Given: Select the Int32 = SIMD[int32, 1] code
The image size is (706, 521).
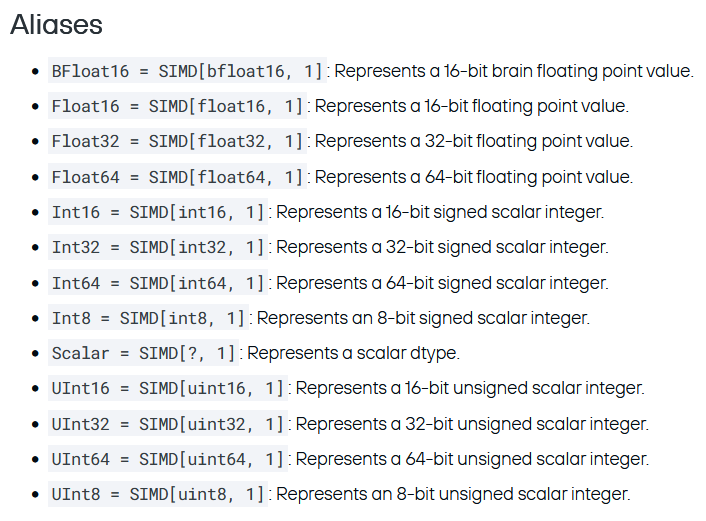Looking at the screenshot, I should pos(159,247).
